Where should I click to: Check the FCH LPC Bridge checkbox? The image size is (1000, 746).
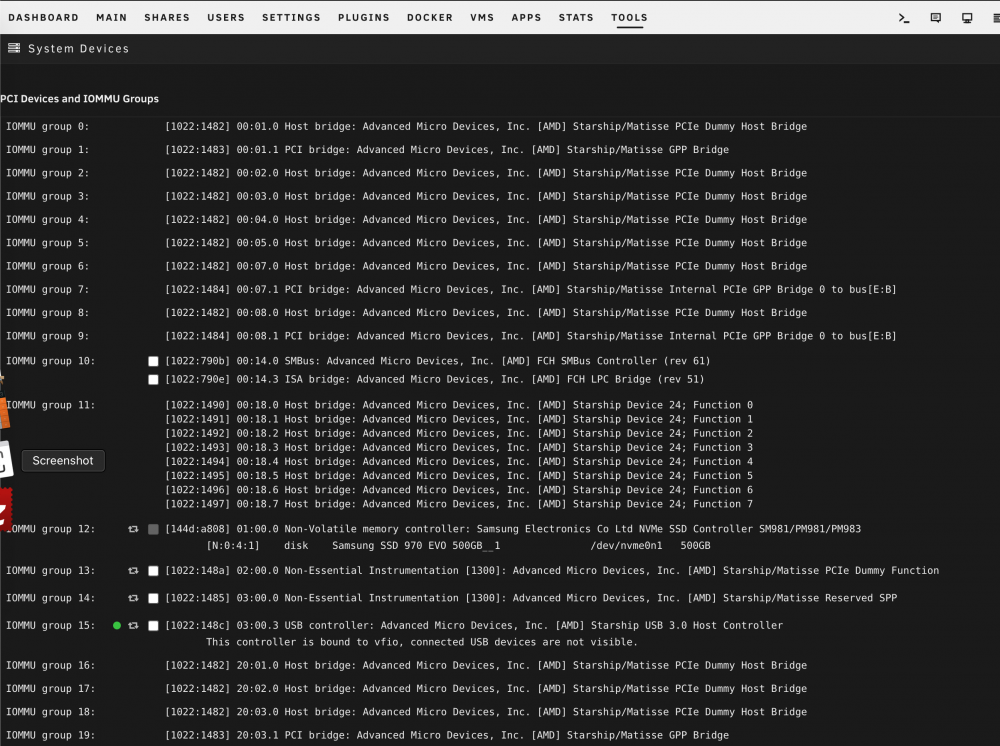(153, 380)
